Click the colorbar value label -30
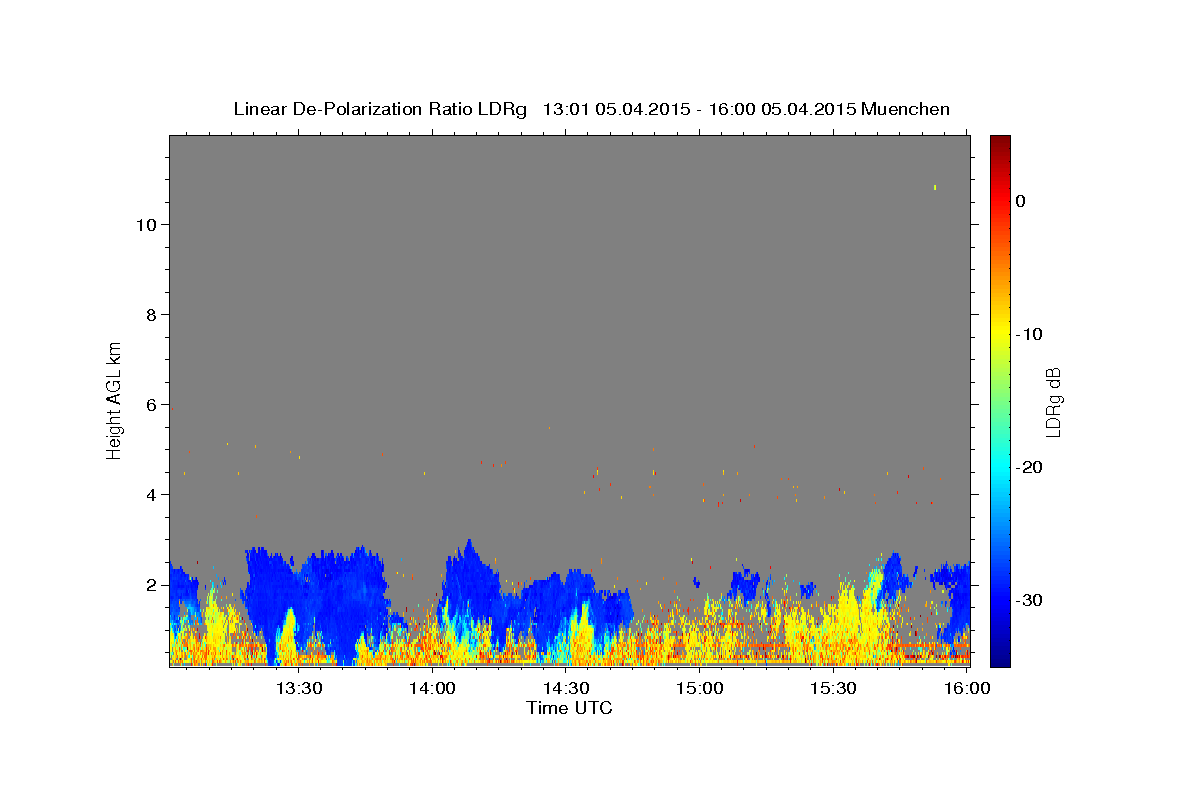The image size is (1200, 800). pos(1030,600)
